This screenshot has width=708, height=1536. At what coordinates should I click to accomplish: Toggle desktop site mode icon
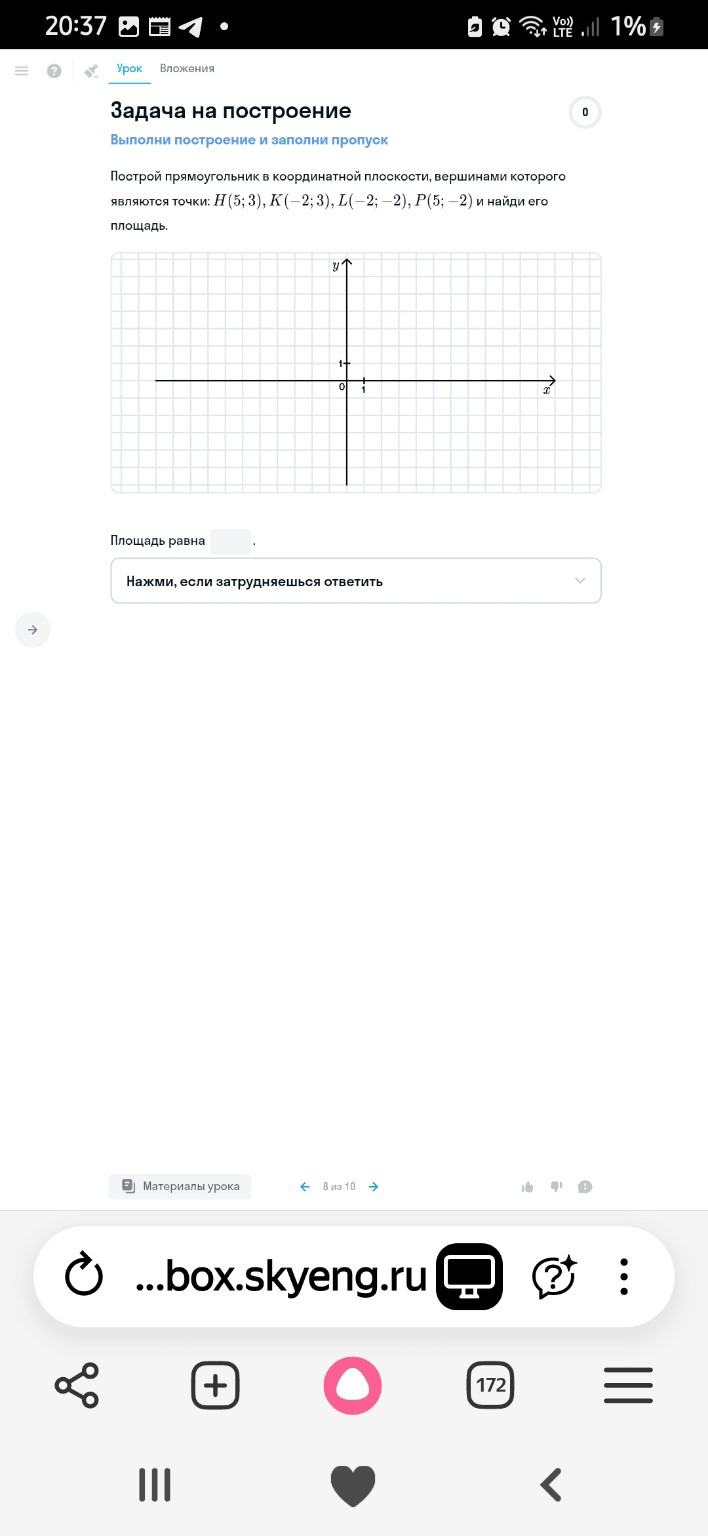click(469, 1276)
